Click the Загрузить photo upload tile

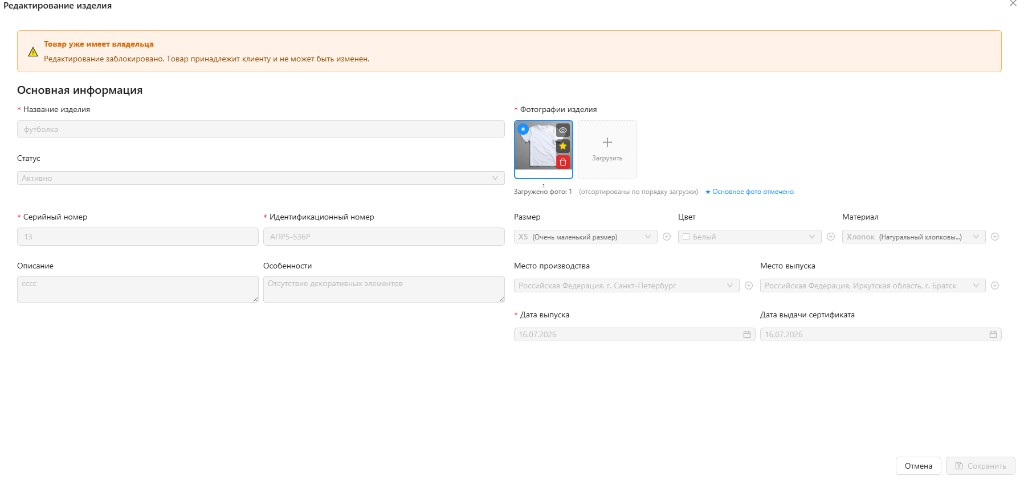tap(607, 149)
